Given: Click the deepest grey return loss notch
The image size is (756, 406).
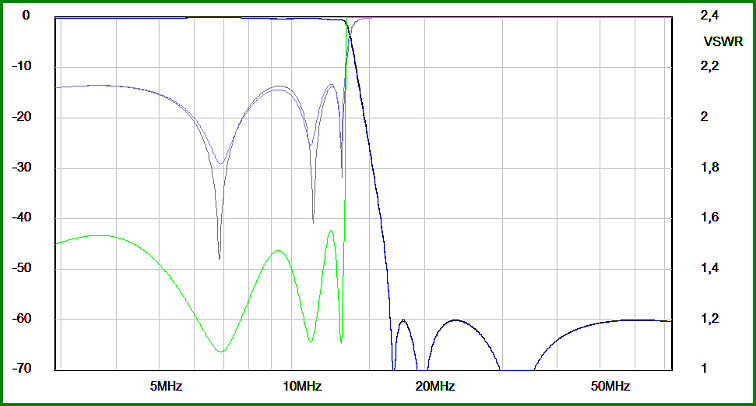Looking at the screenshot, I should pyautogui.click(x=219, y=258).
